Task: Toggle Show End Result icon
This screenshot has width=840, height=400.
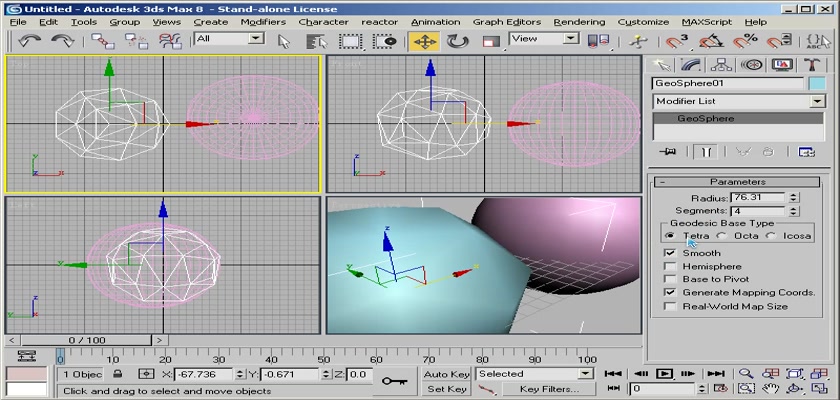Action: click(706, 152)
